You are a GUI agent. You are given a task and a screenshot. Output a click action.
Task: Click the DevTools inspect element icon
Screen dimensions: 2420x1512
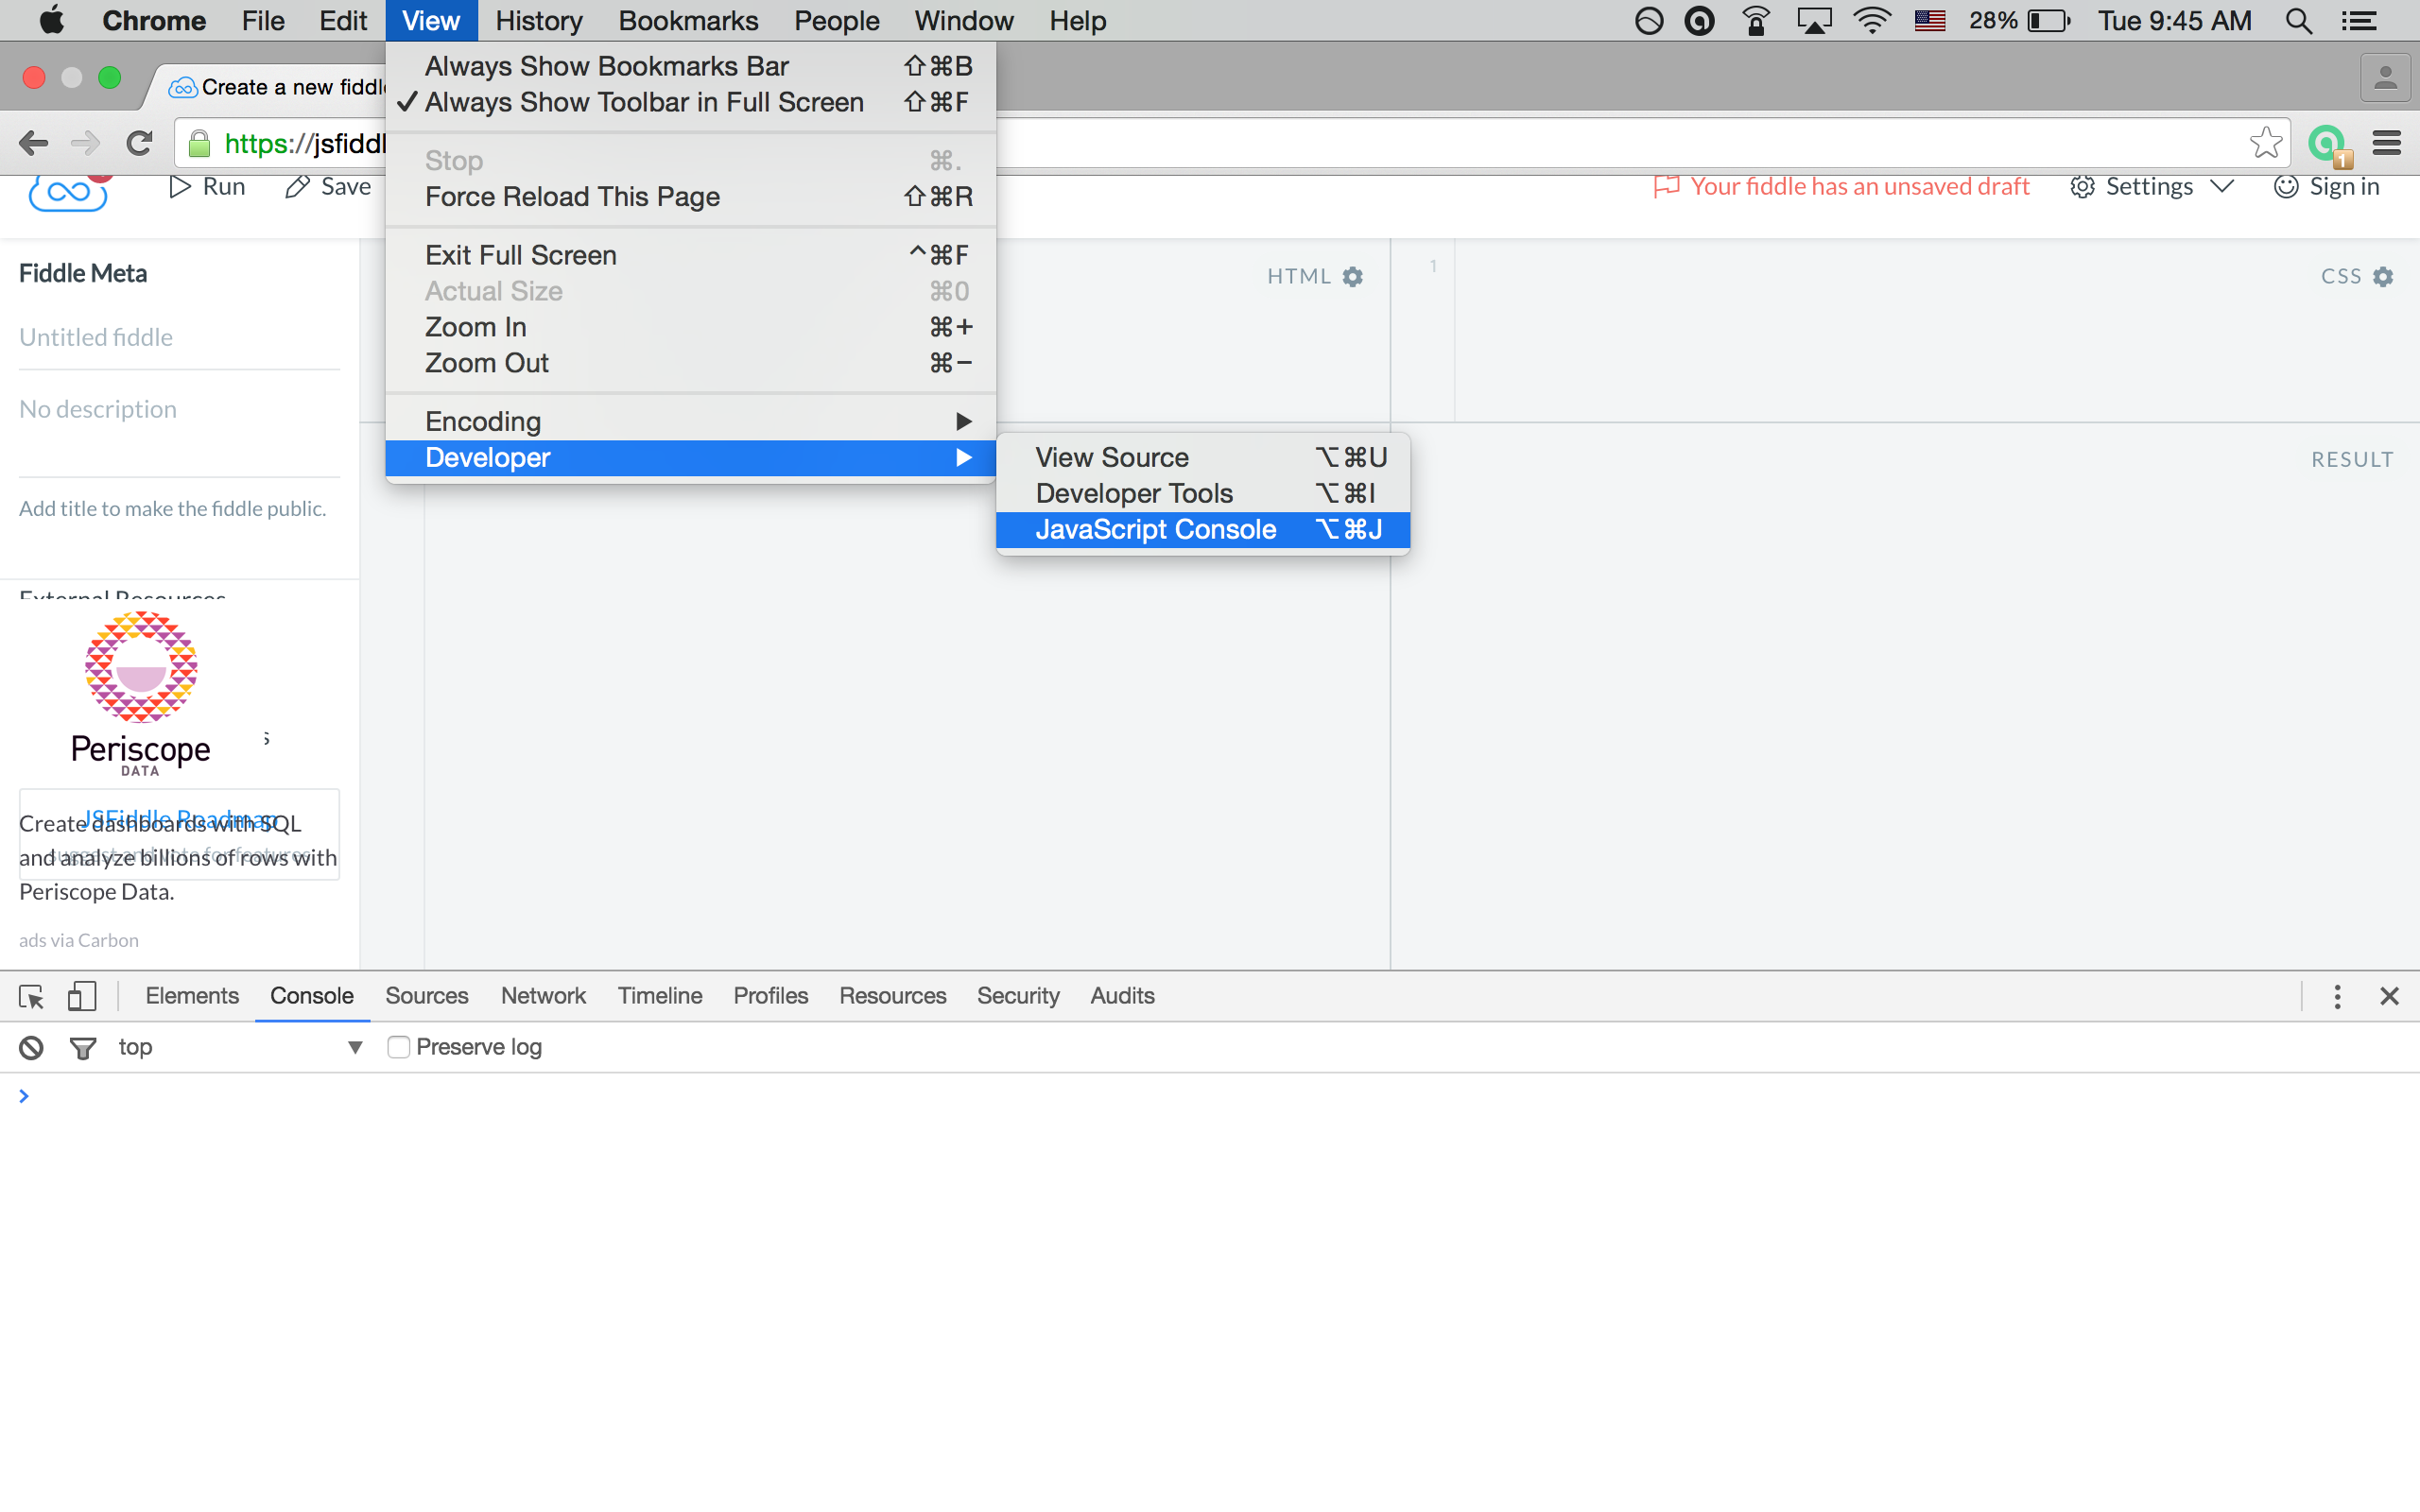click(31, 996)
